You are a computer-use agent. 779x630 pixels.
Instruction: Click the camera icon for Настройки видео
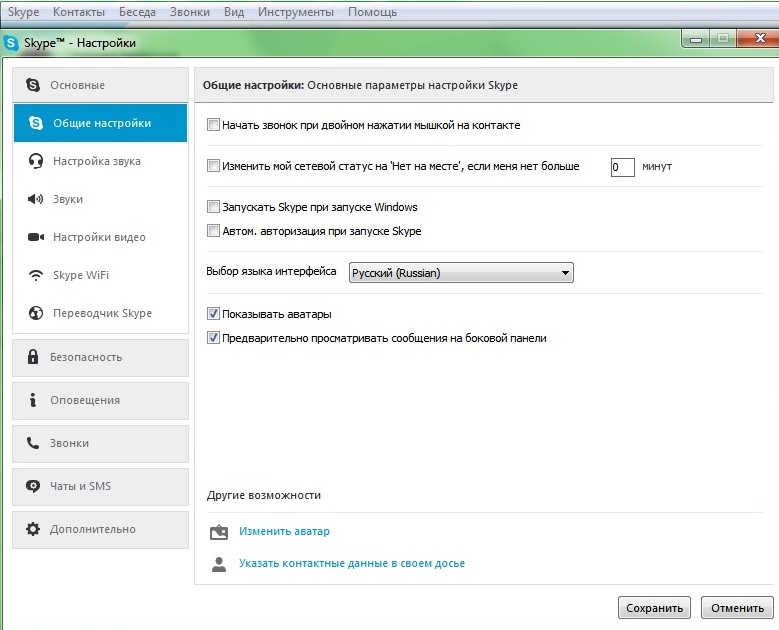coord(36,237)
